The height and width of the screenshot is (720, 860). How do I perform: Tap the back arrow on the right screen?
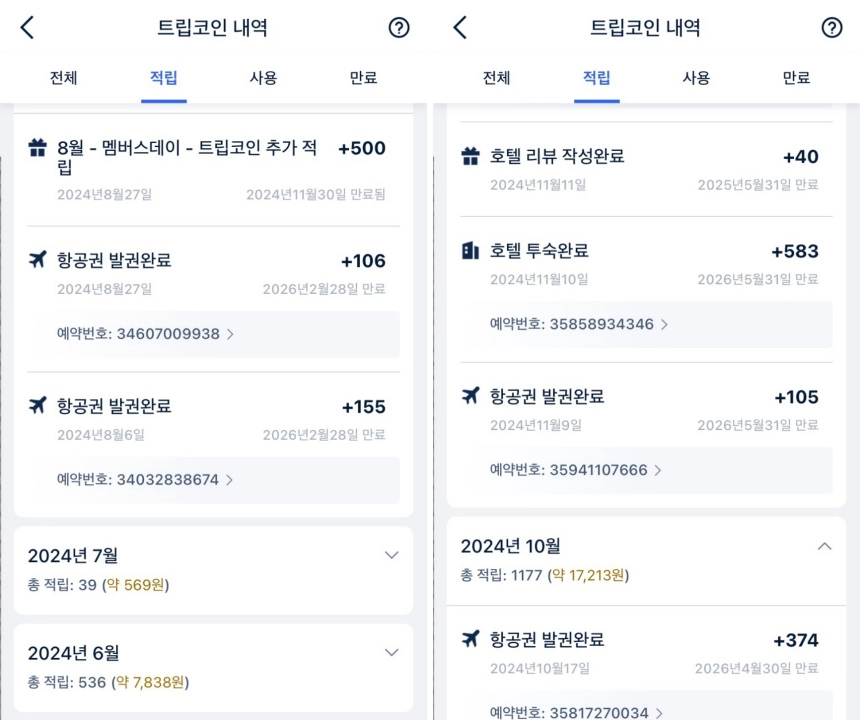(459, 28)
